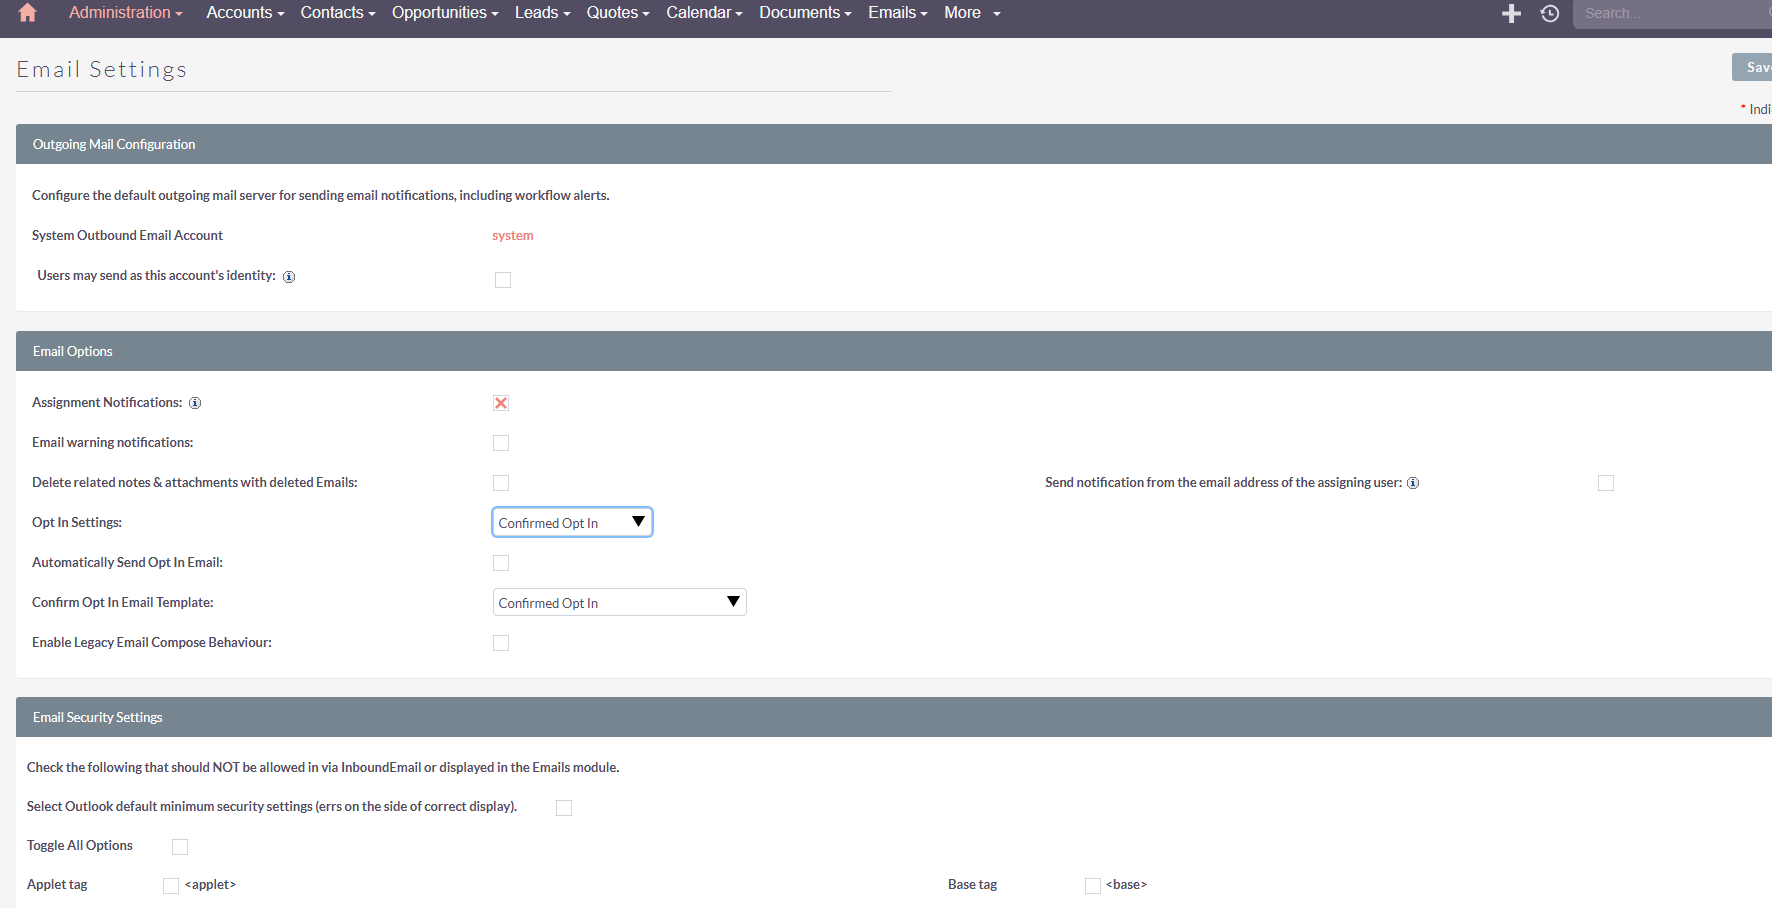The width and height of the screenshot is (1772, 908).
Task: Tick the Toggle All Options checkbox
Action: (180, 847)
